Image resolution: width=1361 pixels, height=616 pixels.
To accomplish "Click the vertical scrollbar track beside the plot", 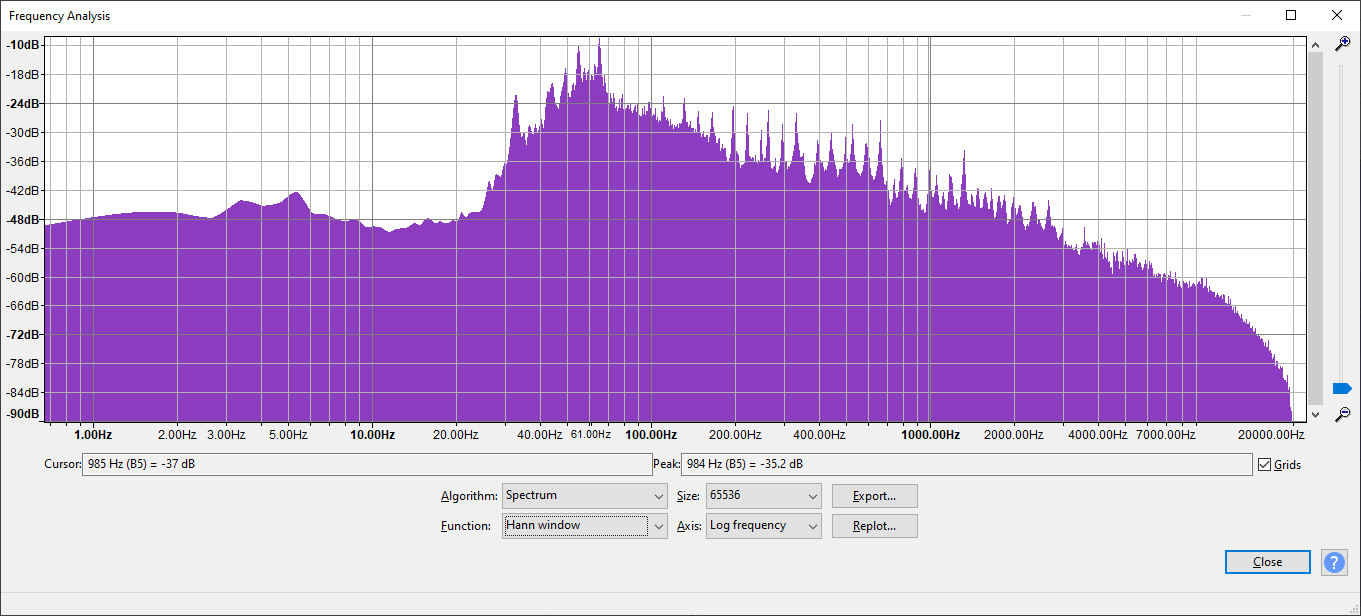I will click(1315, 230).
